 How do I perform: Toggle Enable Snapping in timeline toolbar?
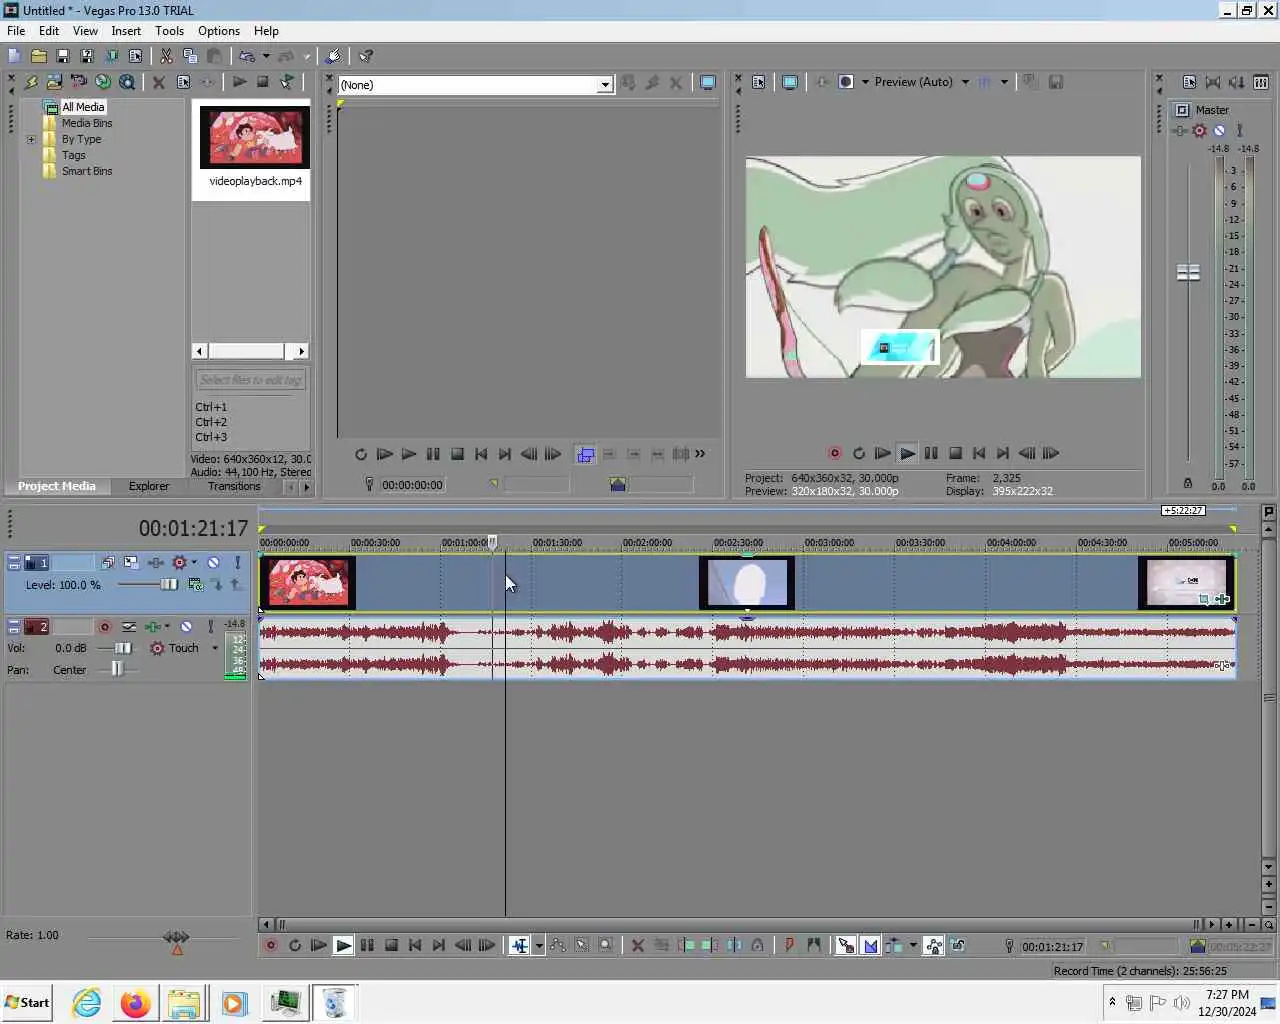point(846,945)
